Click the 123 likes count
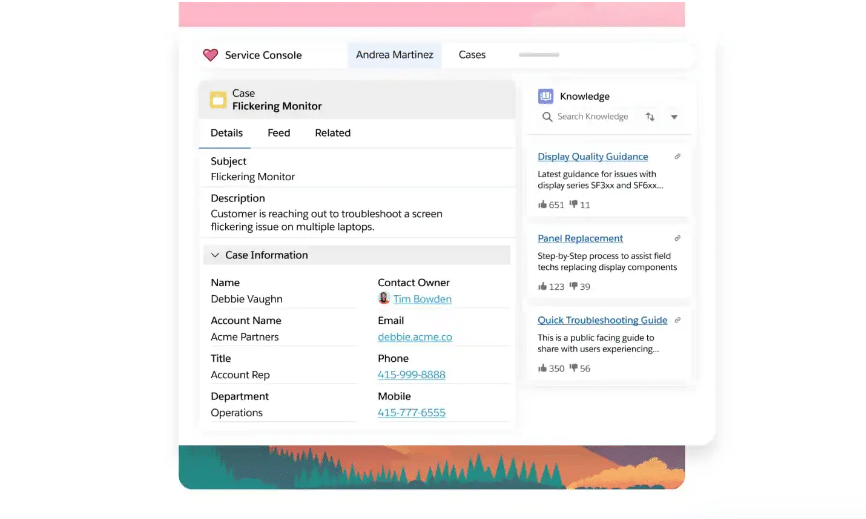The width and height of the screenshot is (866, 519). click(556, 287)
